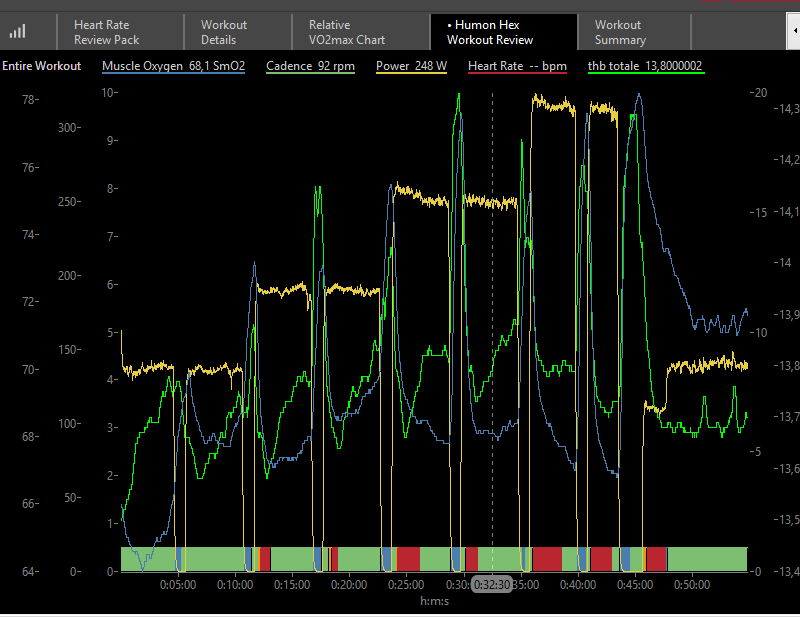Select the Humon Hex Workout Review tab
This screenshot has width=800, height=617.
coord(490,32)
